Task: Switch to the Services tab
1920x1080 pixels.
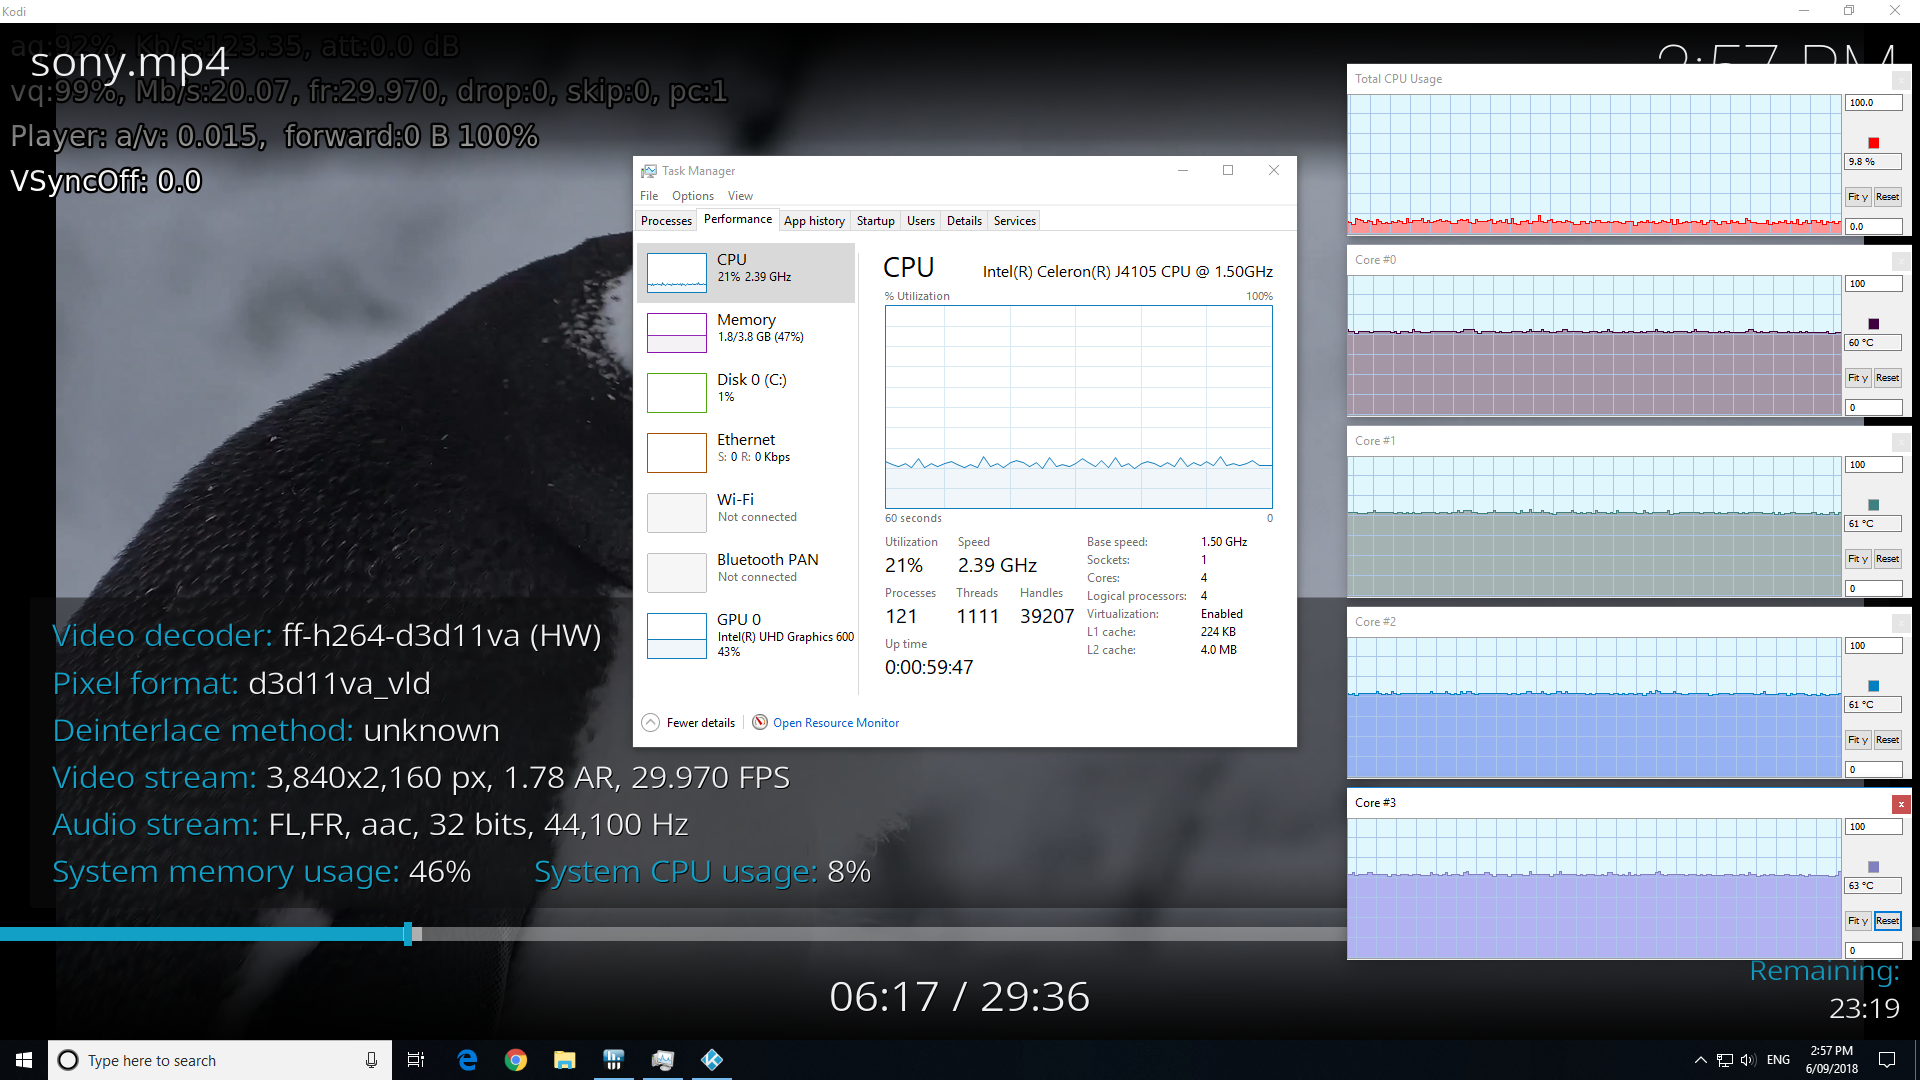Action: (x=1015, y=221)
